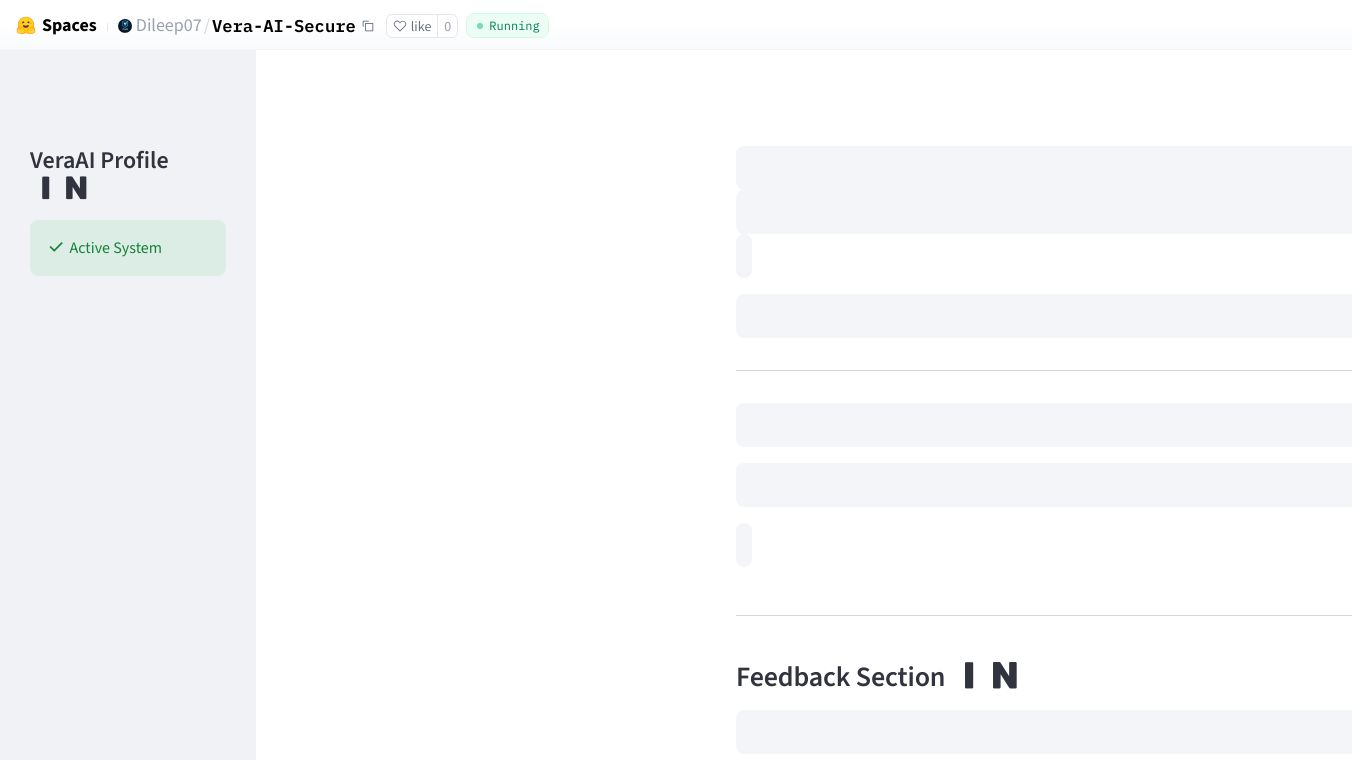Click the green dot in the Running badge
This screenshot has height=760, width=1352.
click(x=480, y=26)
